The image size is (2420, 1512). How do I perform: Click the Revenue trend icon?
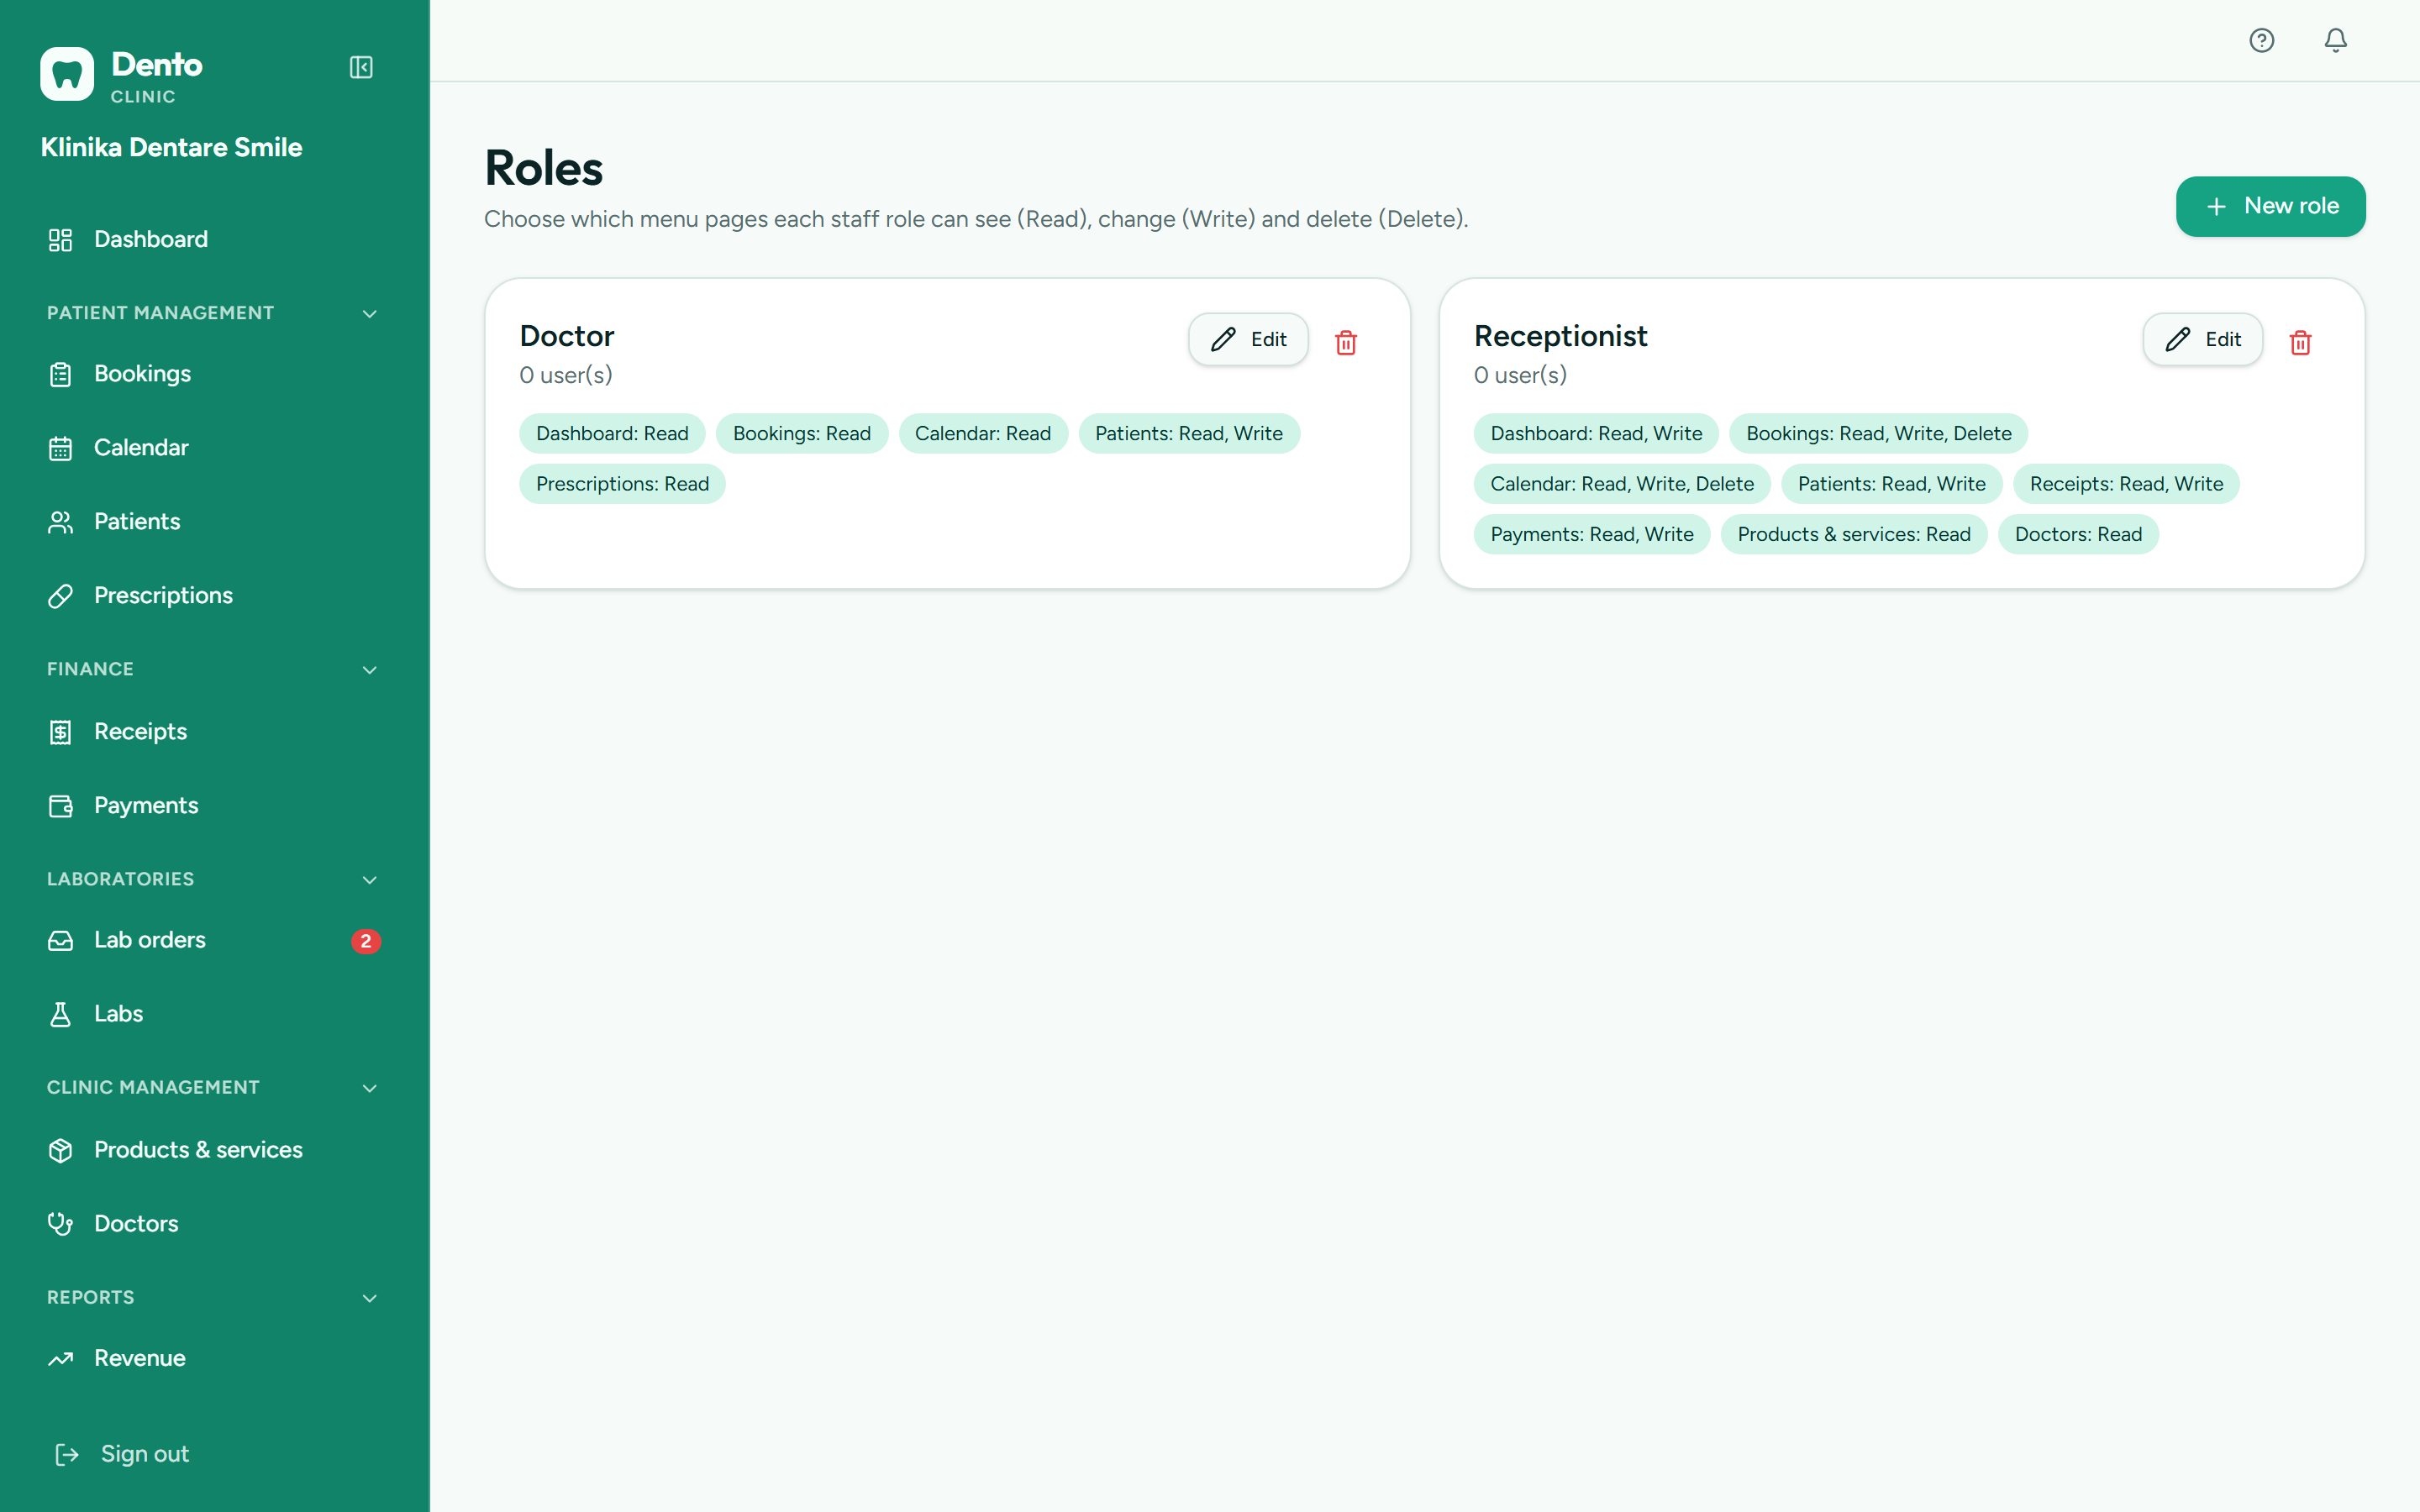pyautogui.click(x=60, y=1359)
